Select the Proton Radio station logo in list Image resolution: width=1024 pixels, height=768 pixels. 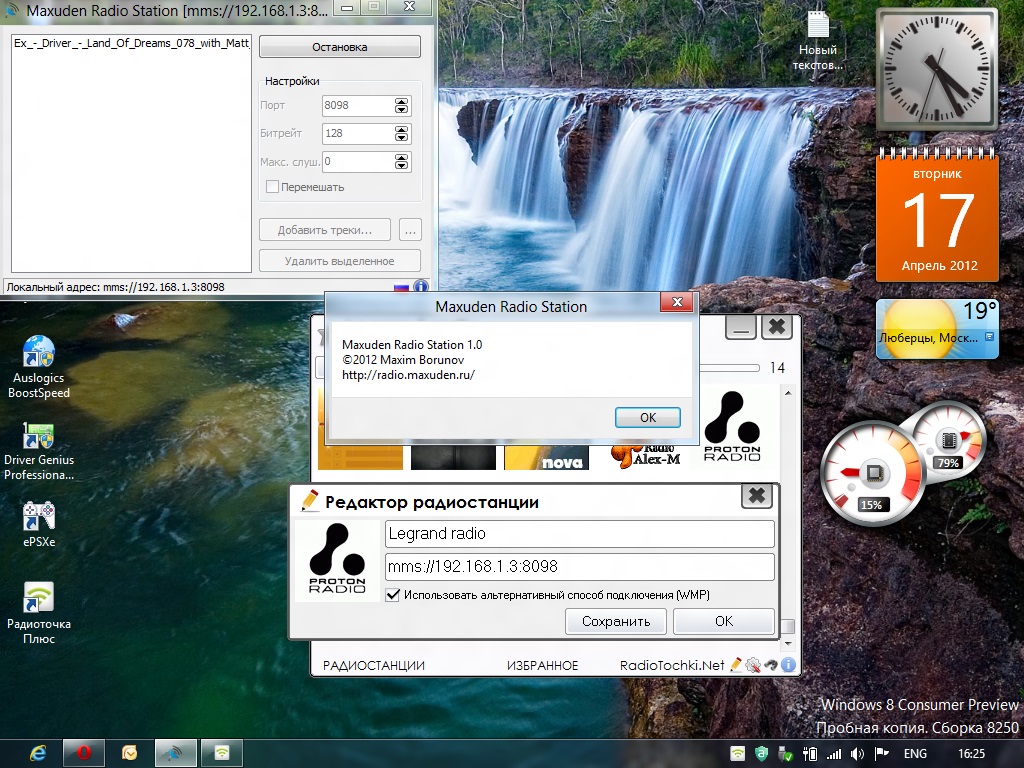[731, 426]
